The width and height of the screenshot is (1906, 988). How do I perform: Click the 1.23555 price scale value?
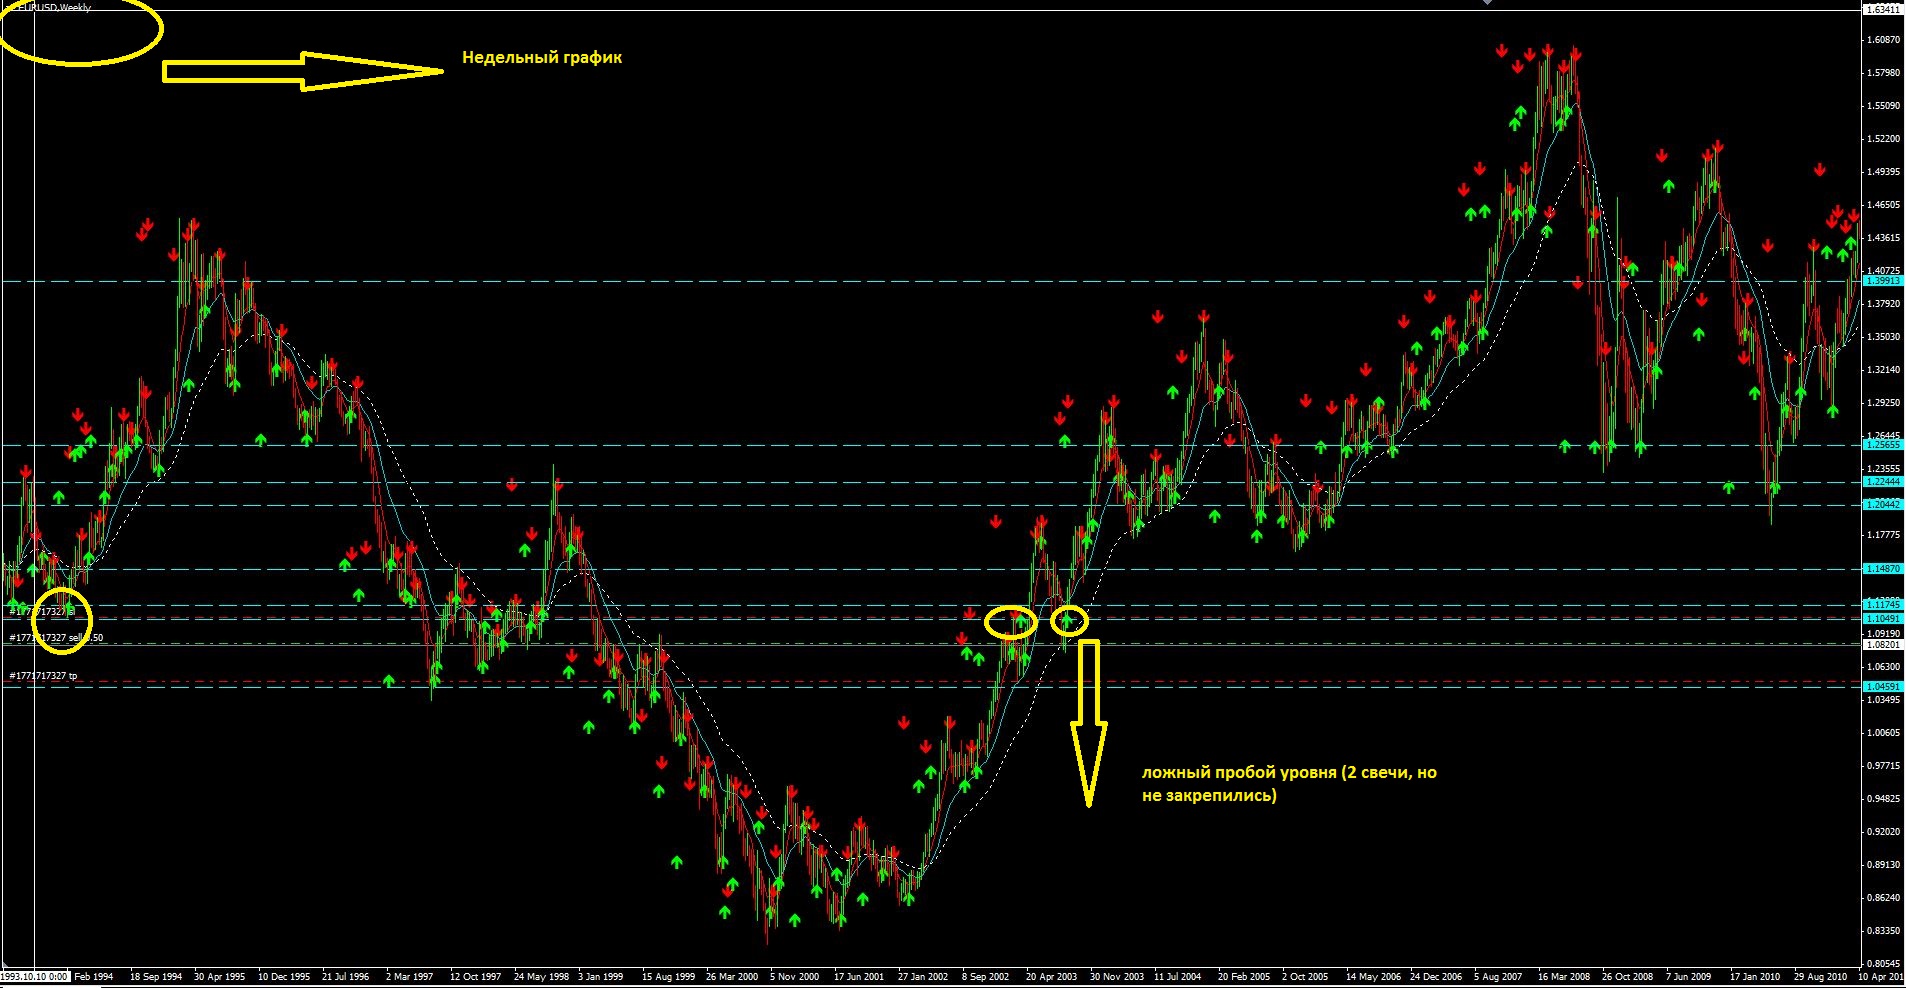(x=1883, y=469)
